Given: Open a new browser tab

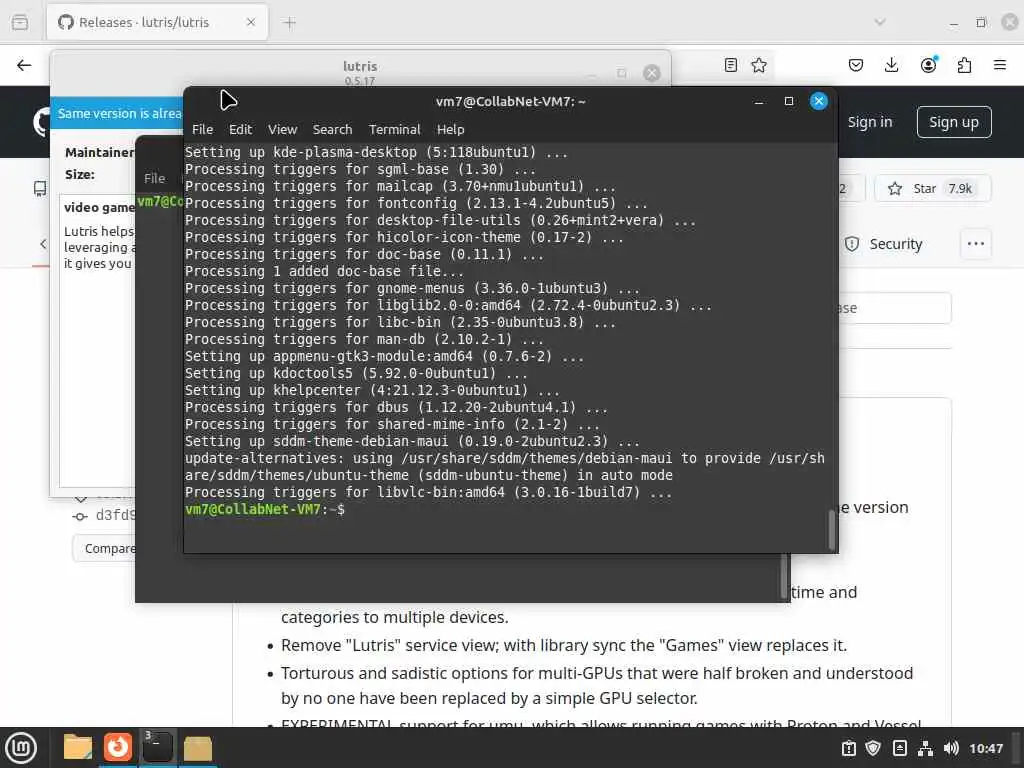Looking at the screenshot, I should coord(289,23).
